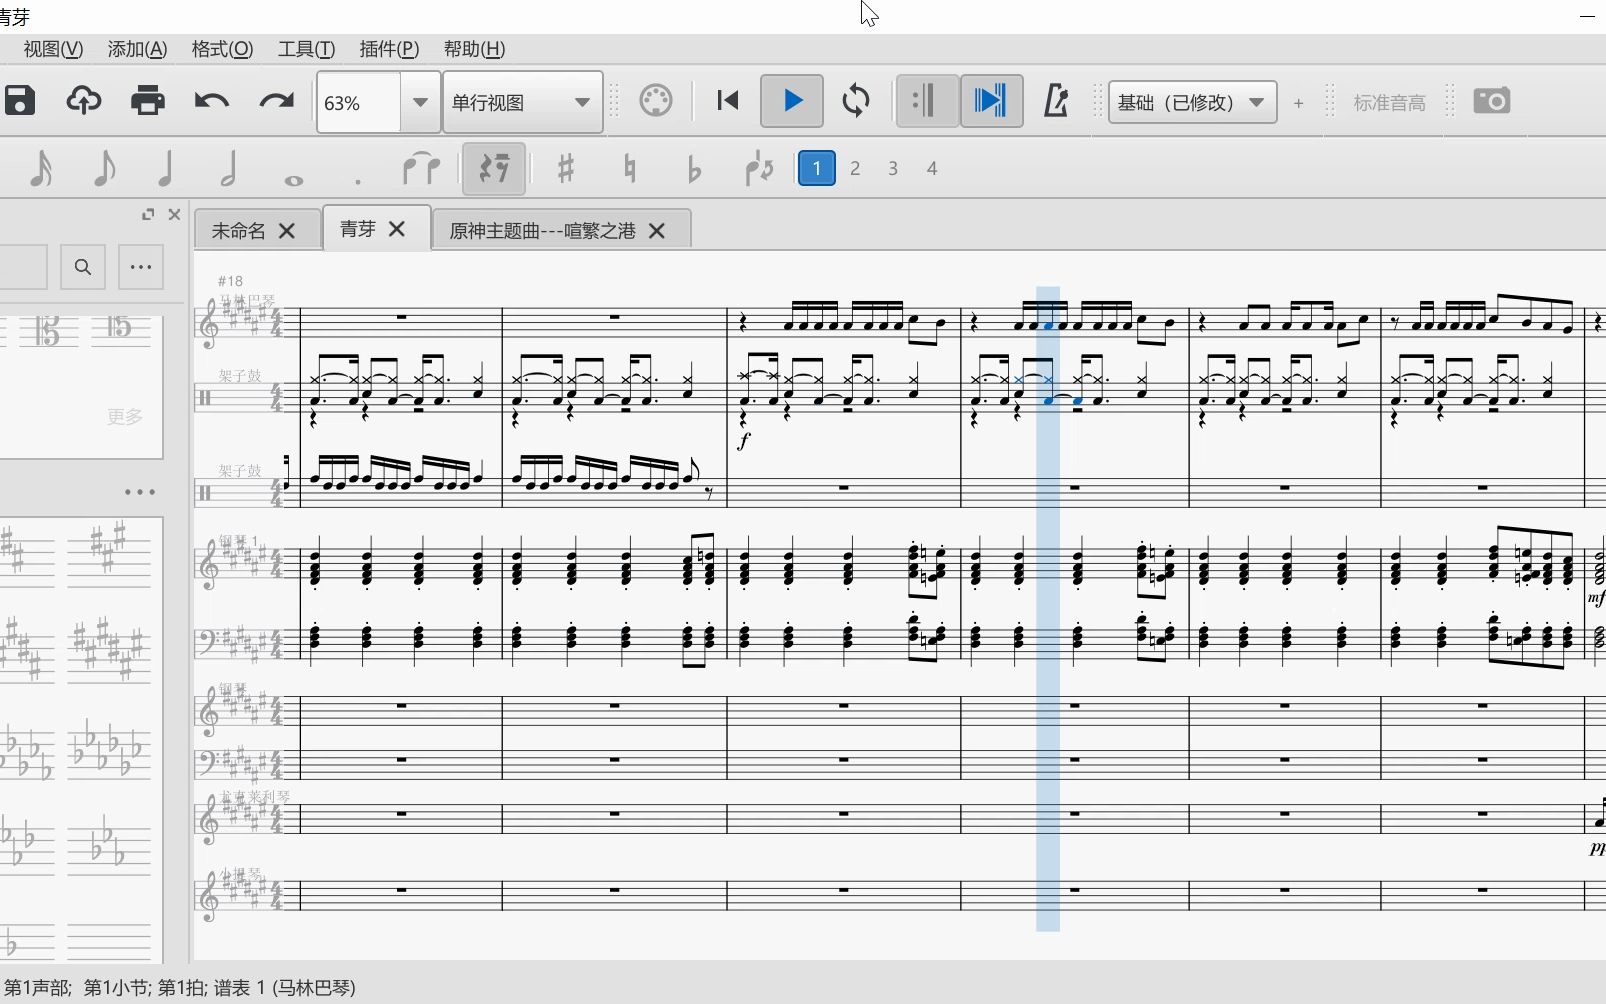Select voice 4
Viewport: 1606px width, 1004px height.
point(932,168)
